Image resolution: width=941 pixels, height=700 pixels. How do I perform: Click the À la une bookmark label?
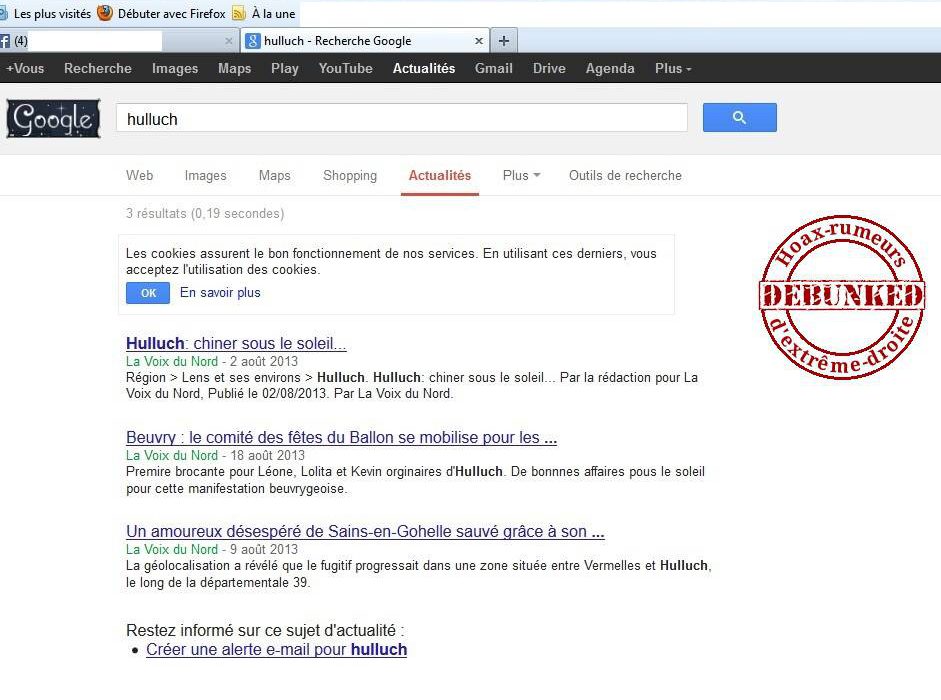tap(274, 13)
